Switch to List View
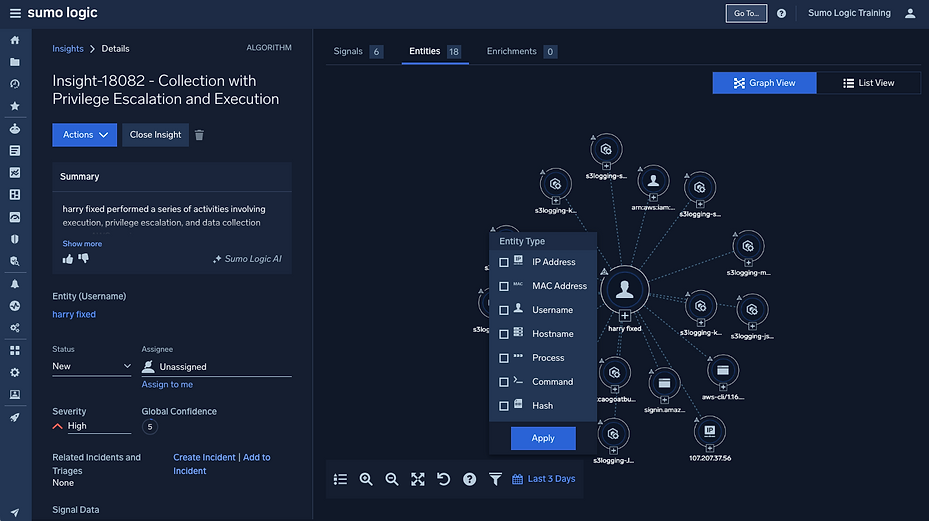Image resolution: width=929 pixels, height=521 pixels. tap(869, 83)
